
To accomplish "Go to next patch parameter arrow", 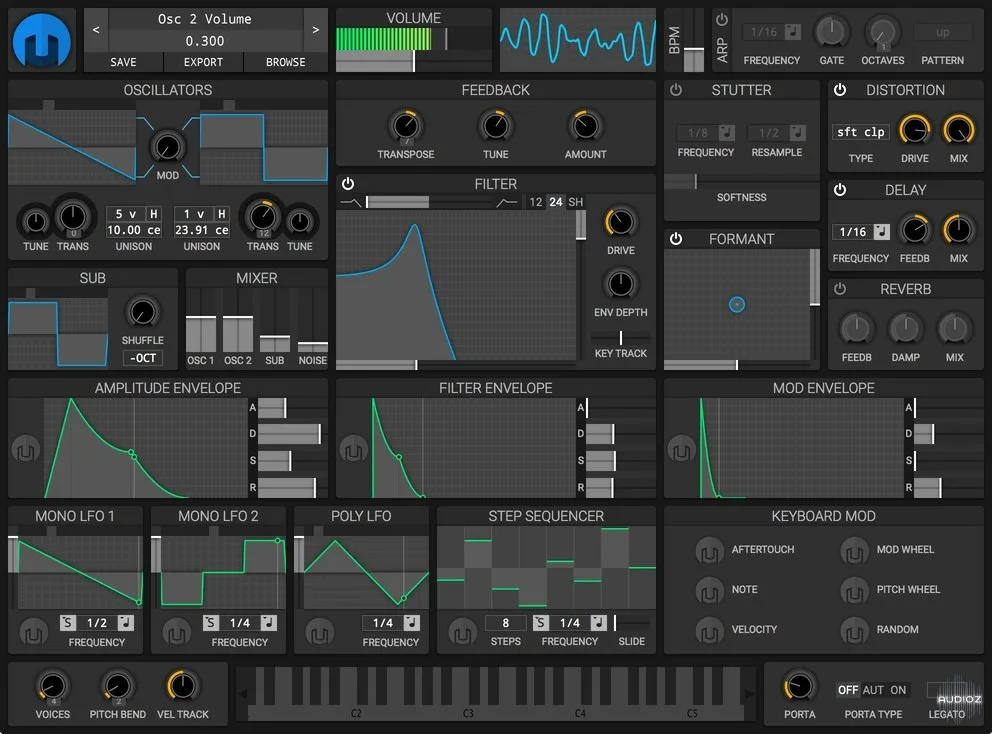I will (316, 30).
